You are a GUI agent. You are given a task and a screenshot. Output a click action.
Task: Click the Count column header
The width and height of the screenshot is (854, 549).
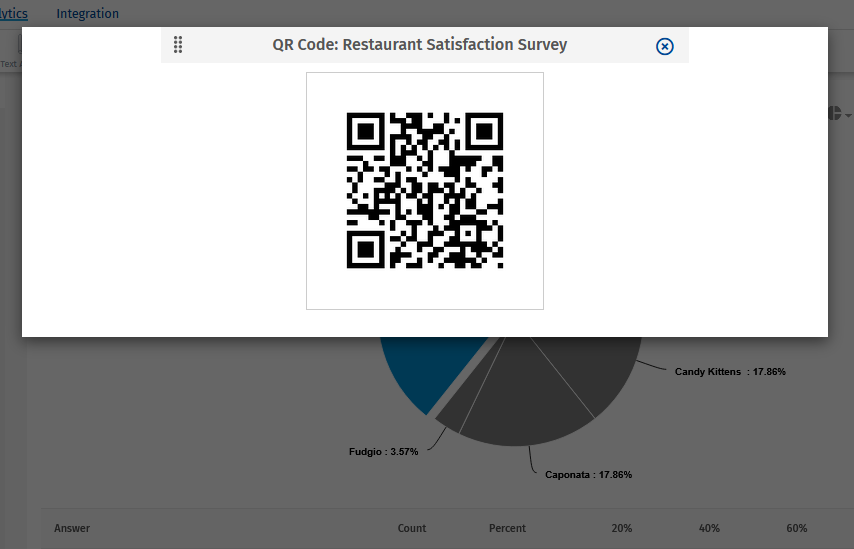(412, 528)
